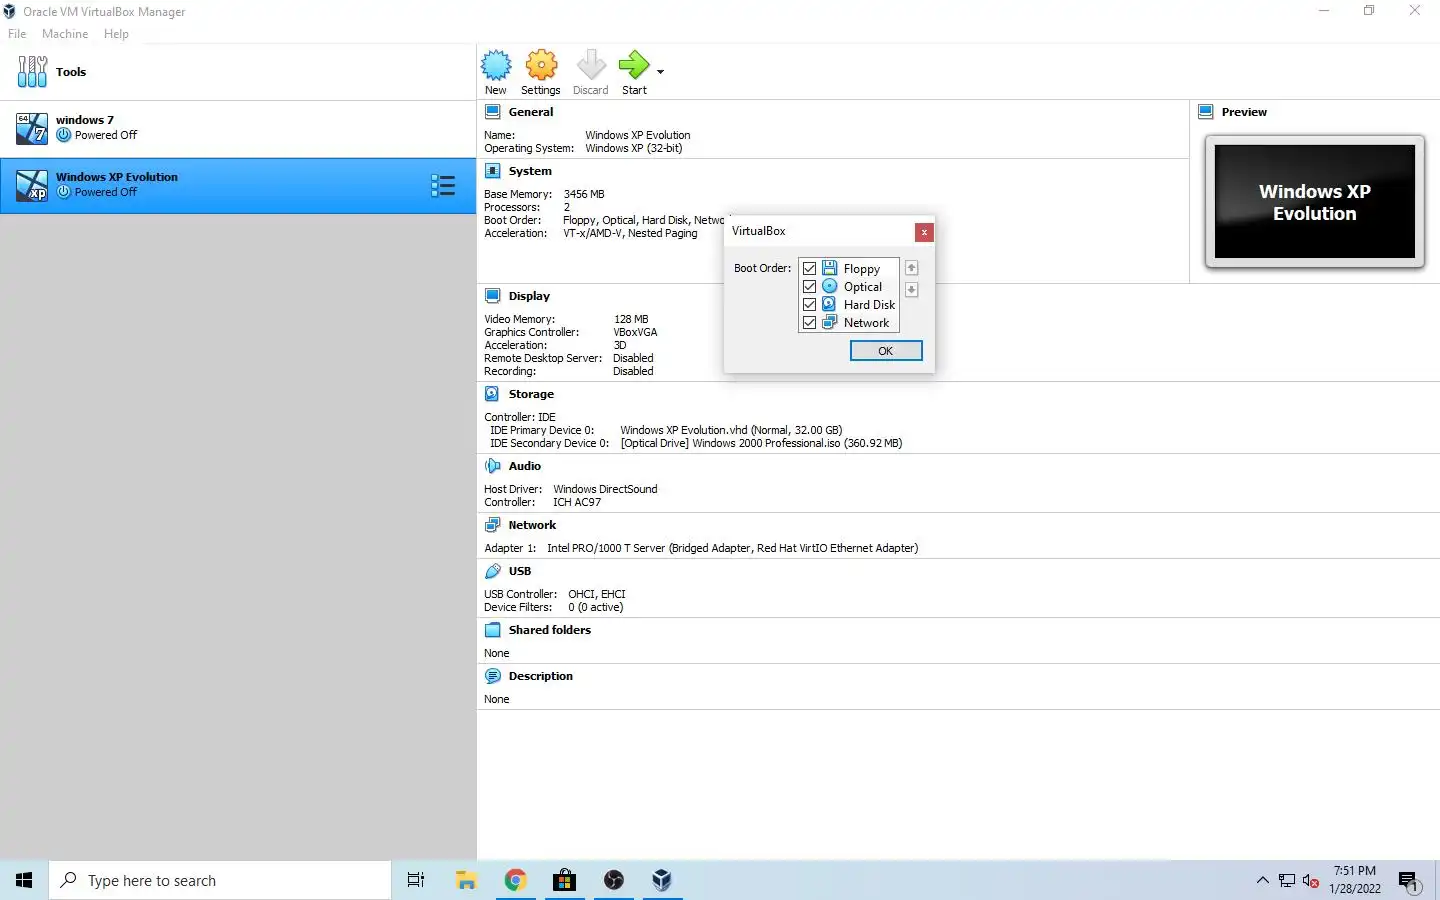Select the windows 7 virtual machine

point(238,128)
